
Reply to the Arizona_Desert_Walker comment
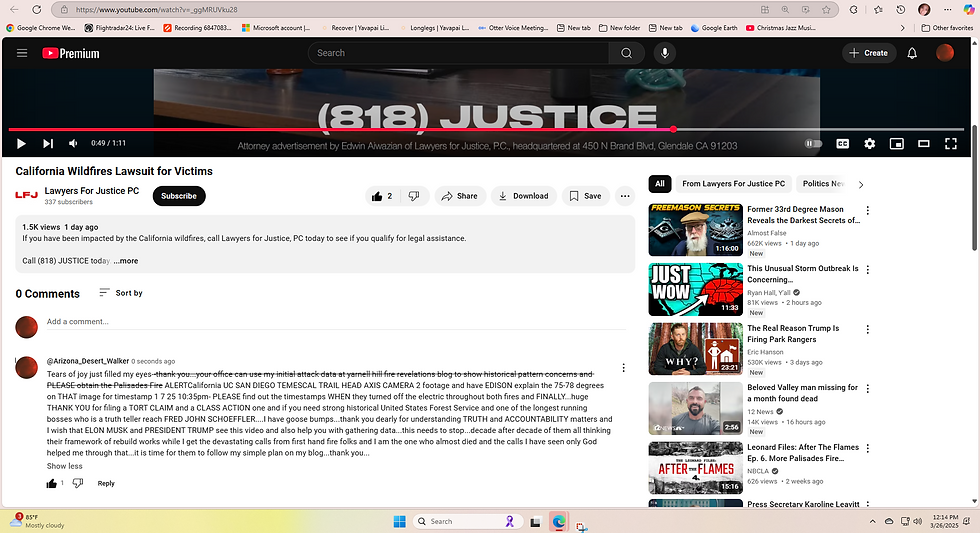click(106, 484)
